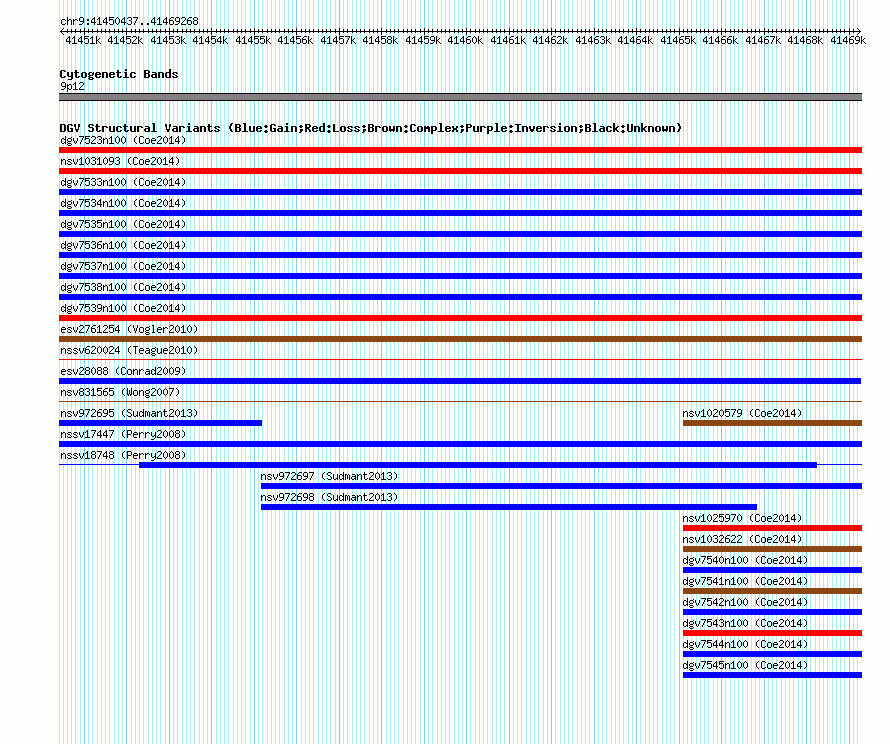Image resolution: width=890 pixels, height=744 pixels.
Task: Click the chr9:41450437..41469268 coordinate label
Action: (x=129, y=21)
